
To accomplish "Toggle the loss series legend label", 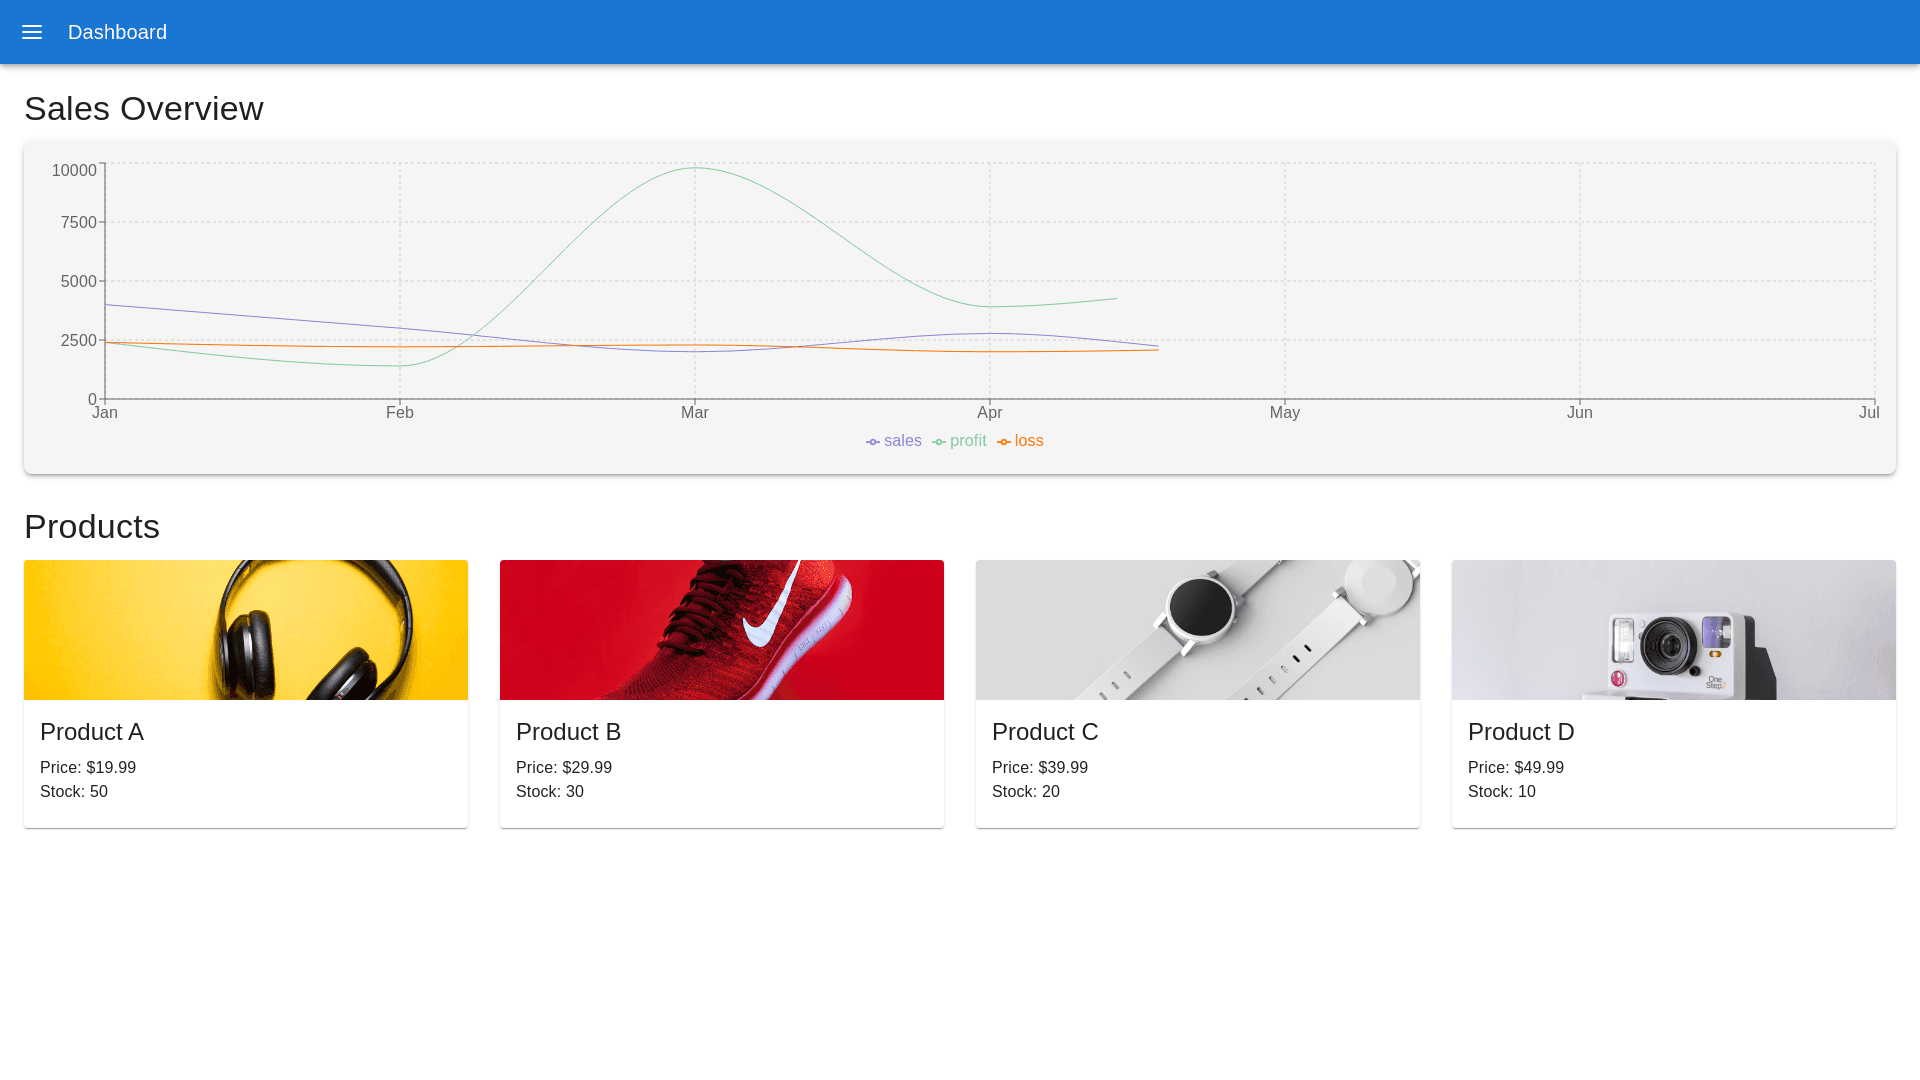I will [x=1028, y=441].
